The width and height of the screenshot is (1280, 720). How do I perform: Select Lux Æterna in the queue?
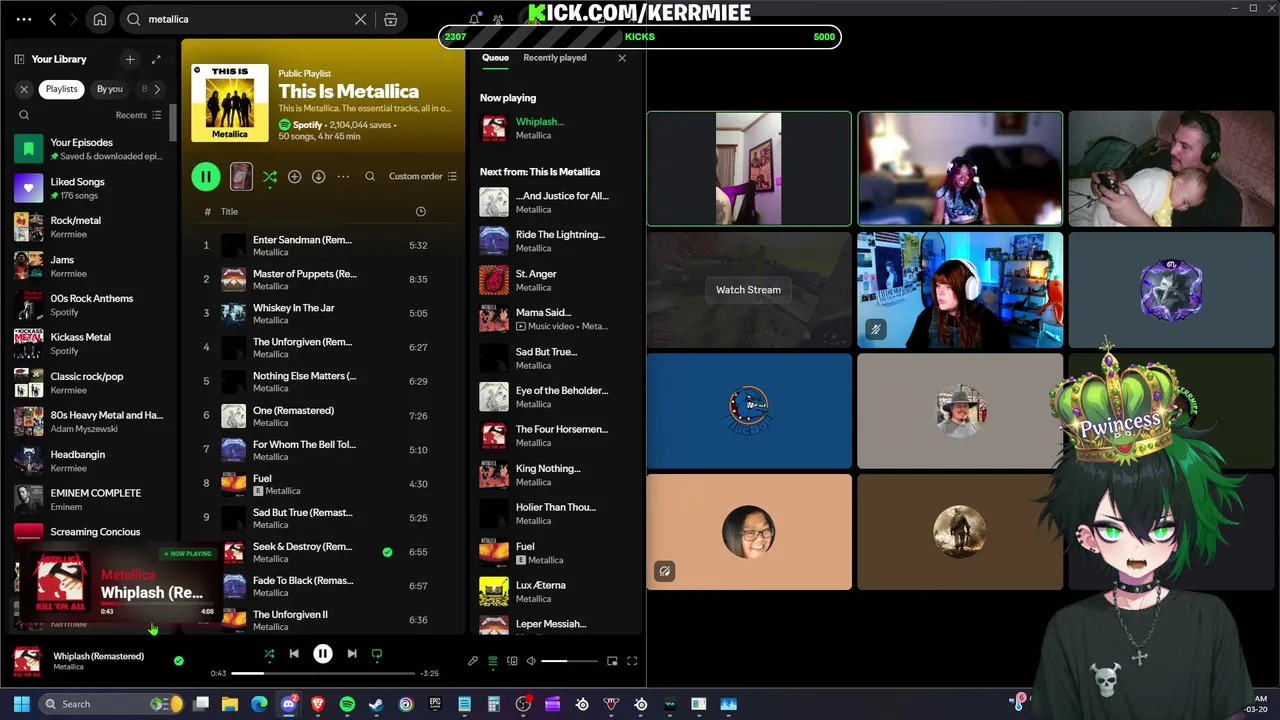pyautogui.click(x=553, y=591)
